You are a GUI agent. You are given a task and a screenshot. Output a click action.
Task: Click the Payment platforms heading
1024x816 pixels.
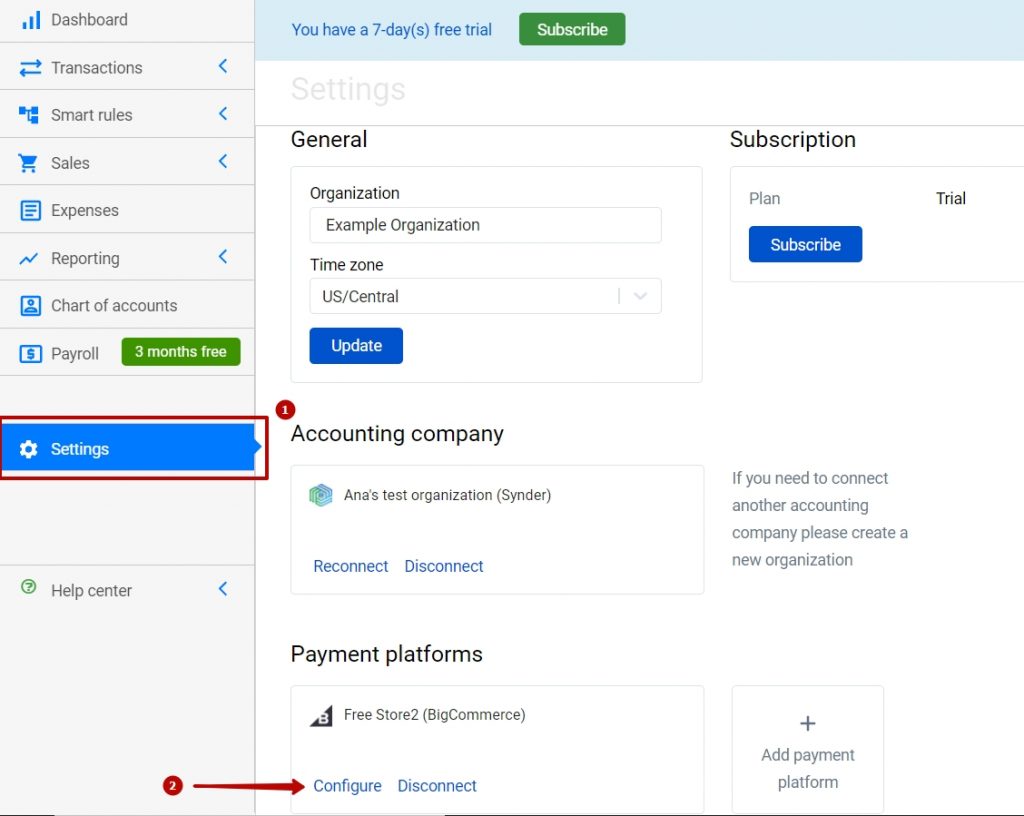(x=387, y=654)
